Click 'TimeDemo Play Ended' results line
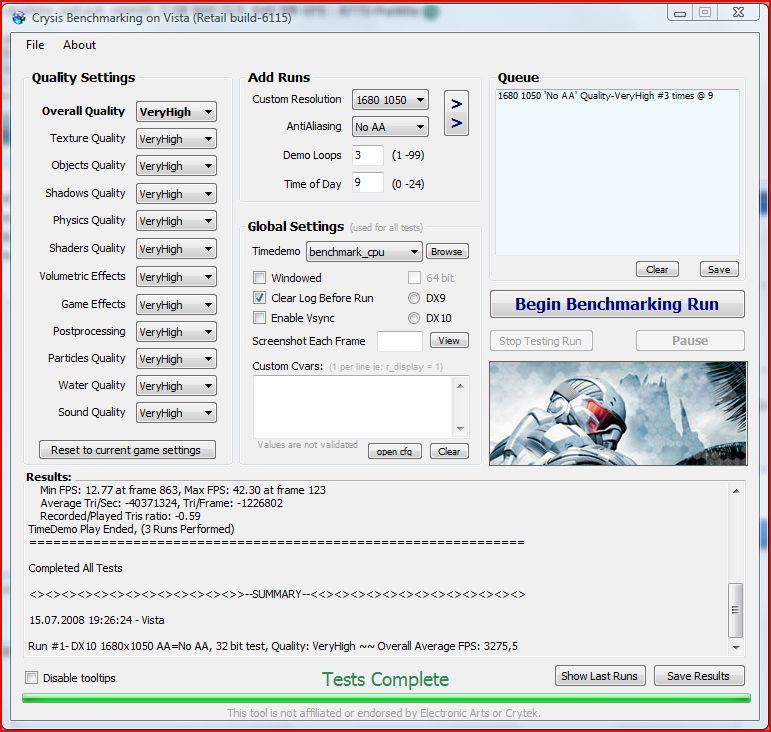This screenshot has height=732, width=771. coord(131,529)
